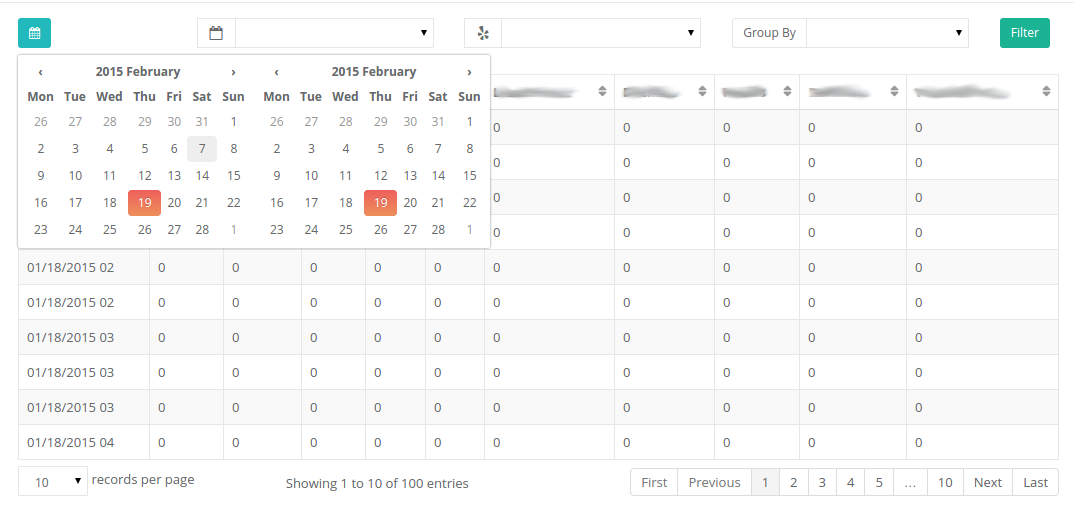Click the teal calendar icon button
1074x516 pixels.
coord(34,33)
